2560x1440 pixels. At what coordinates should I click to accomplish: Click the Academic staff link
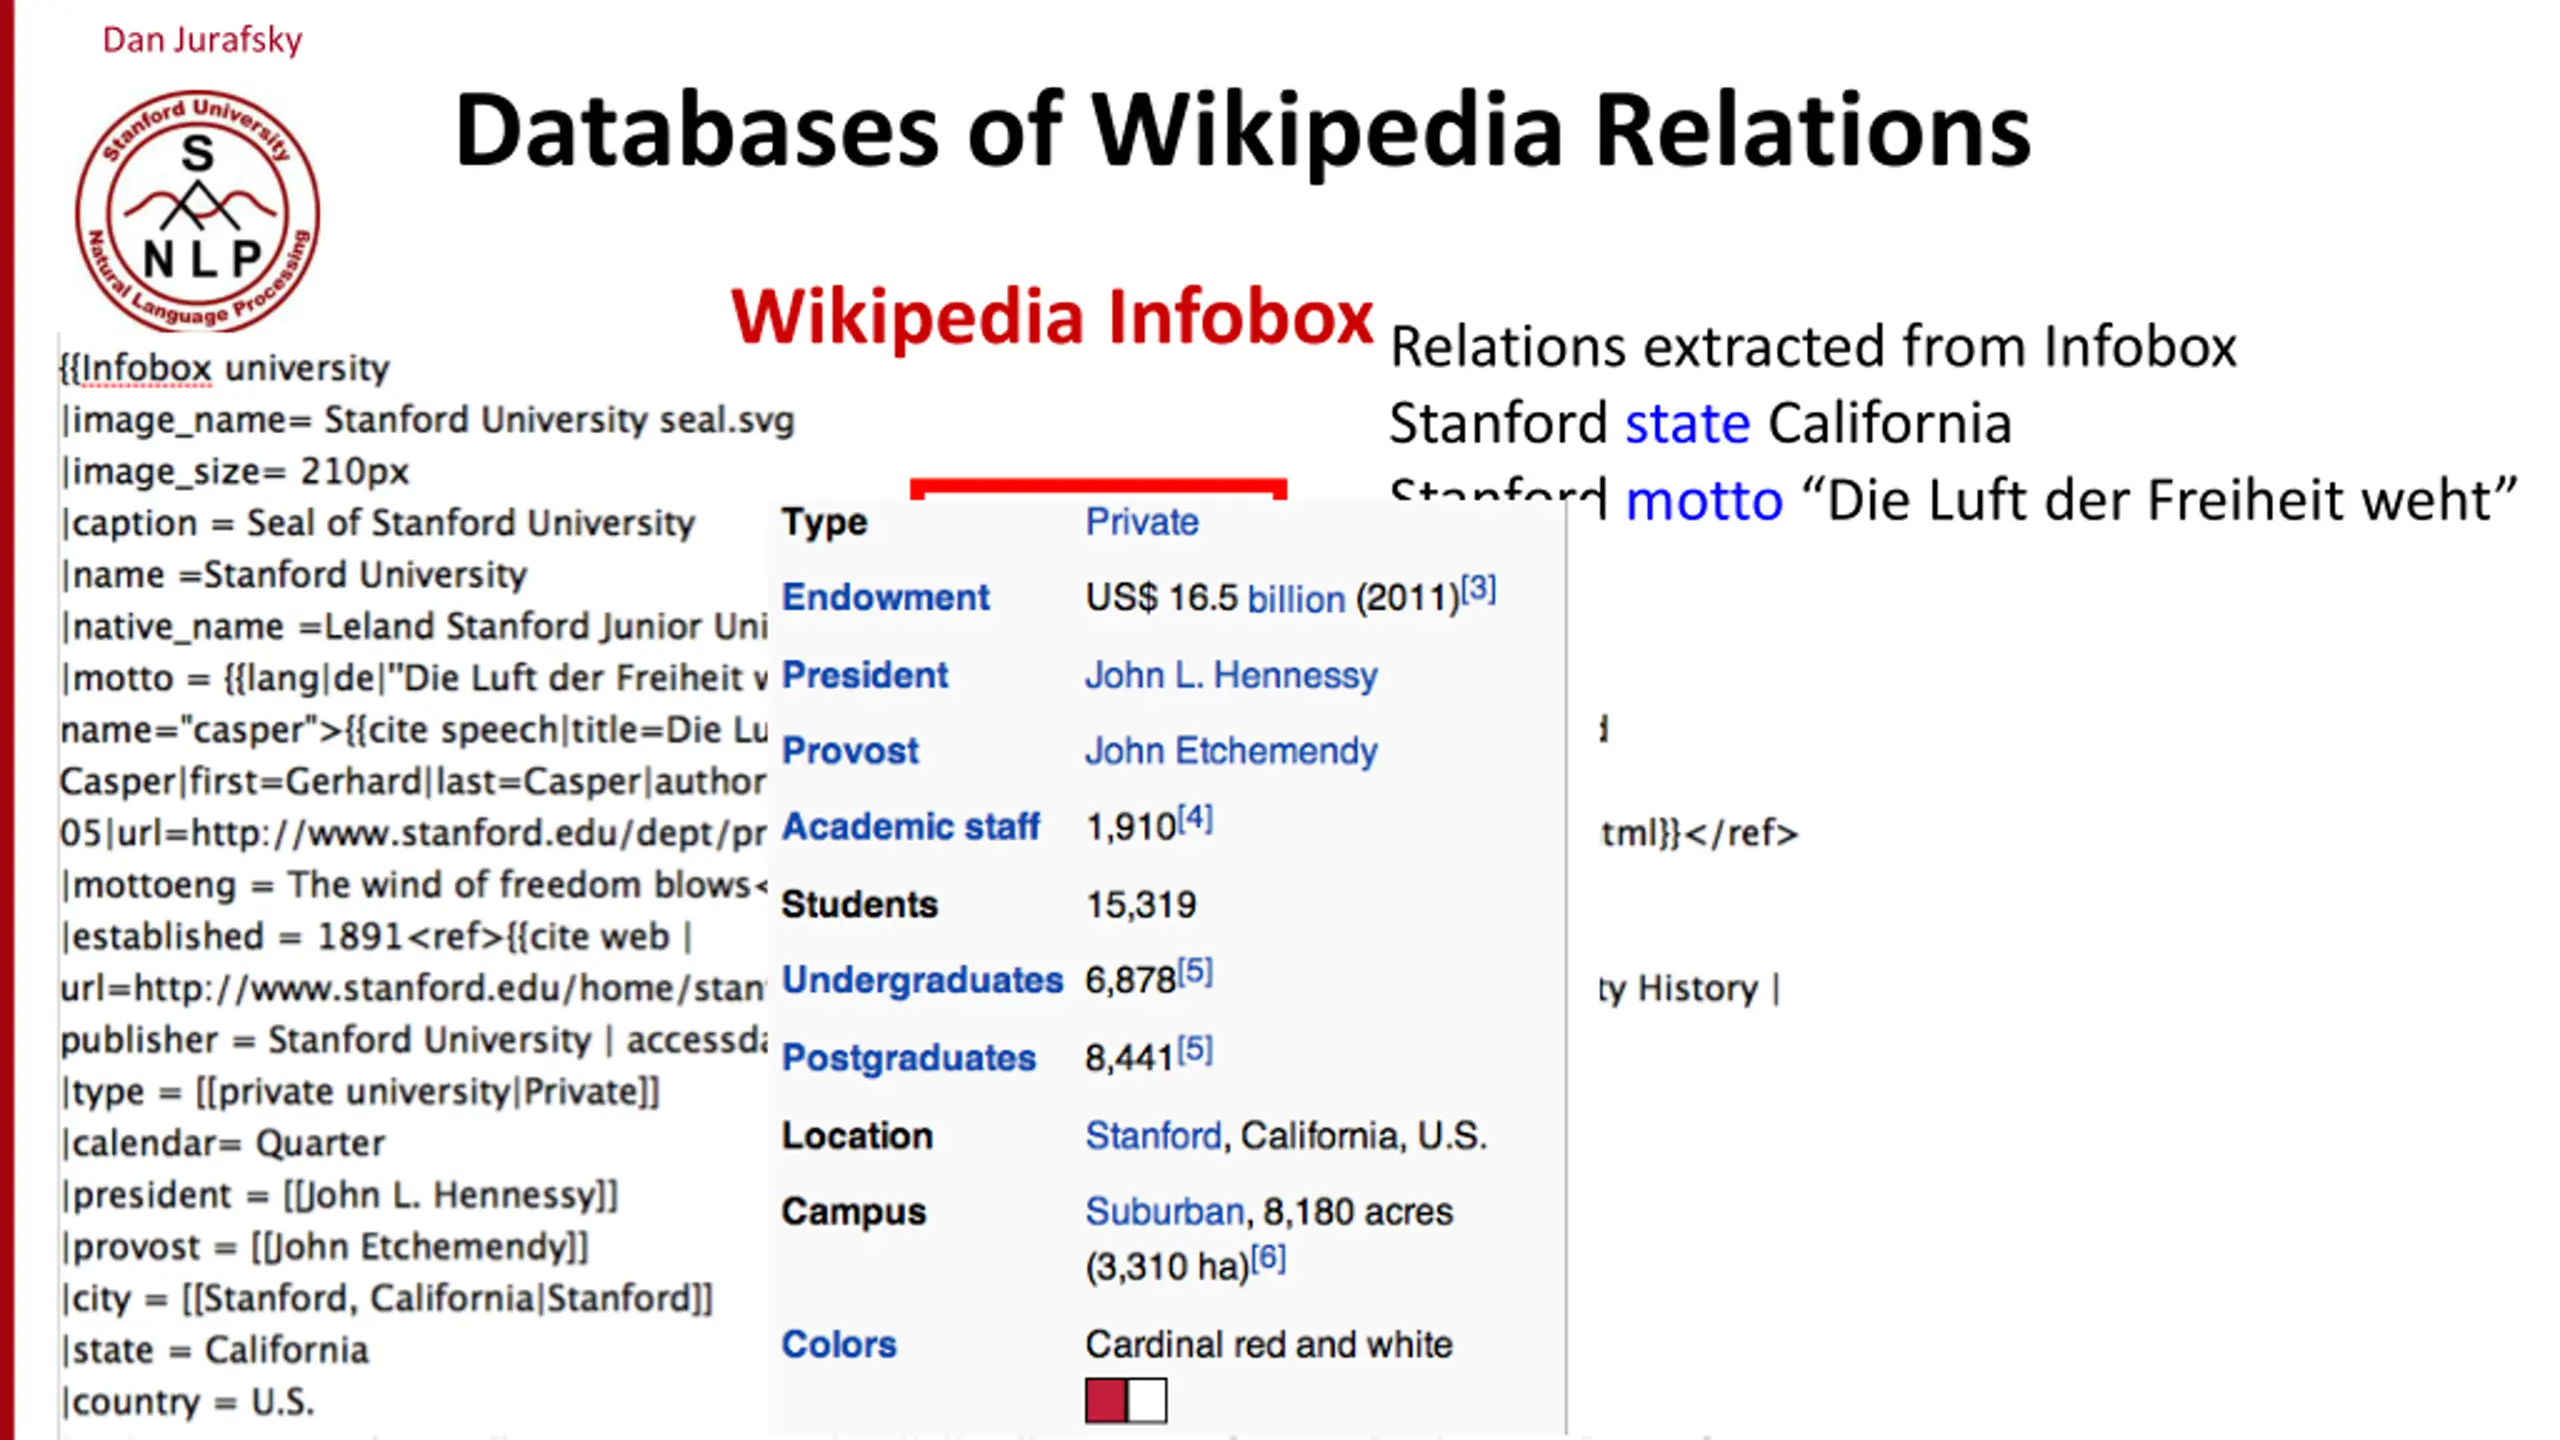[910, 827]
